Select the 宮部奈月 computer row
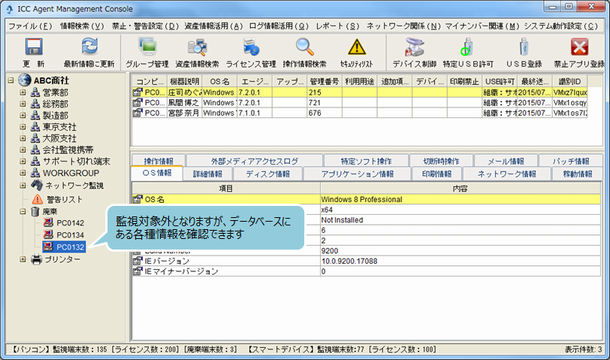This screenshot has height=360, width=610. tap(359, 113)
